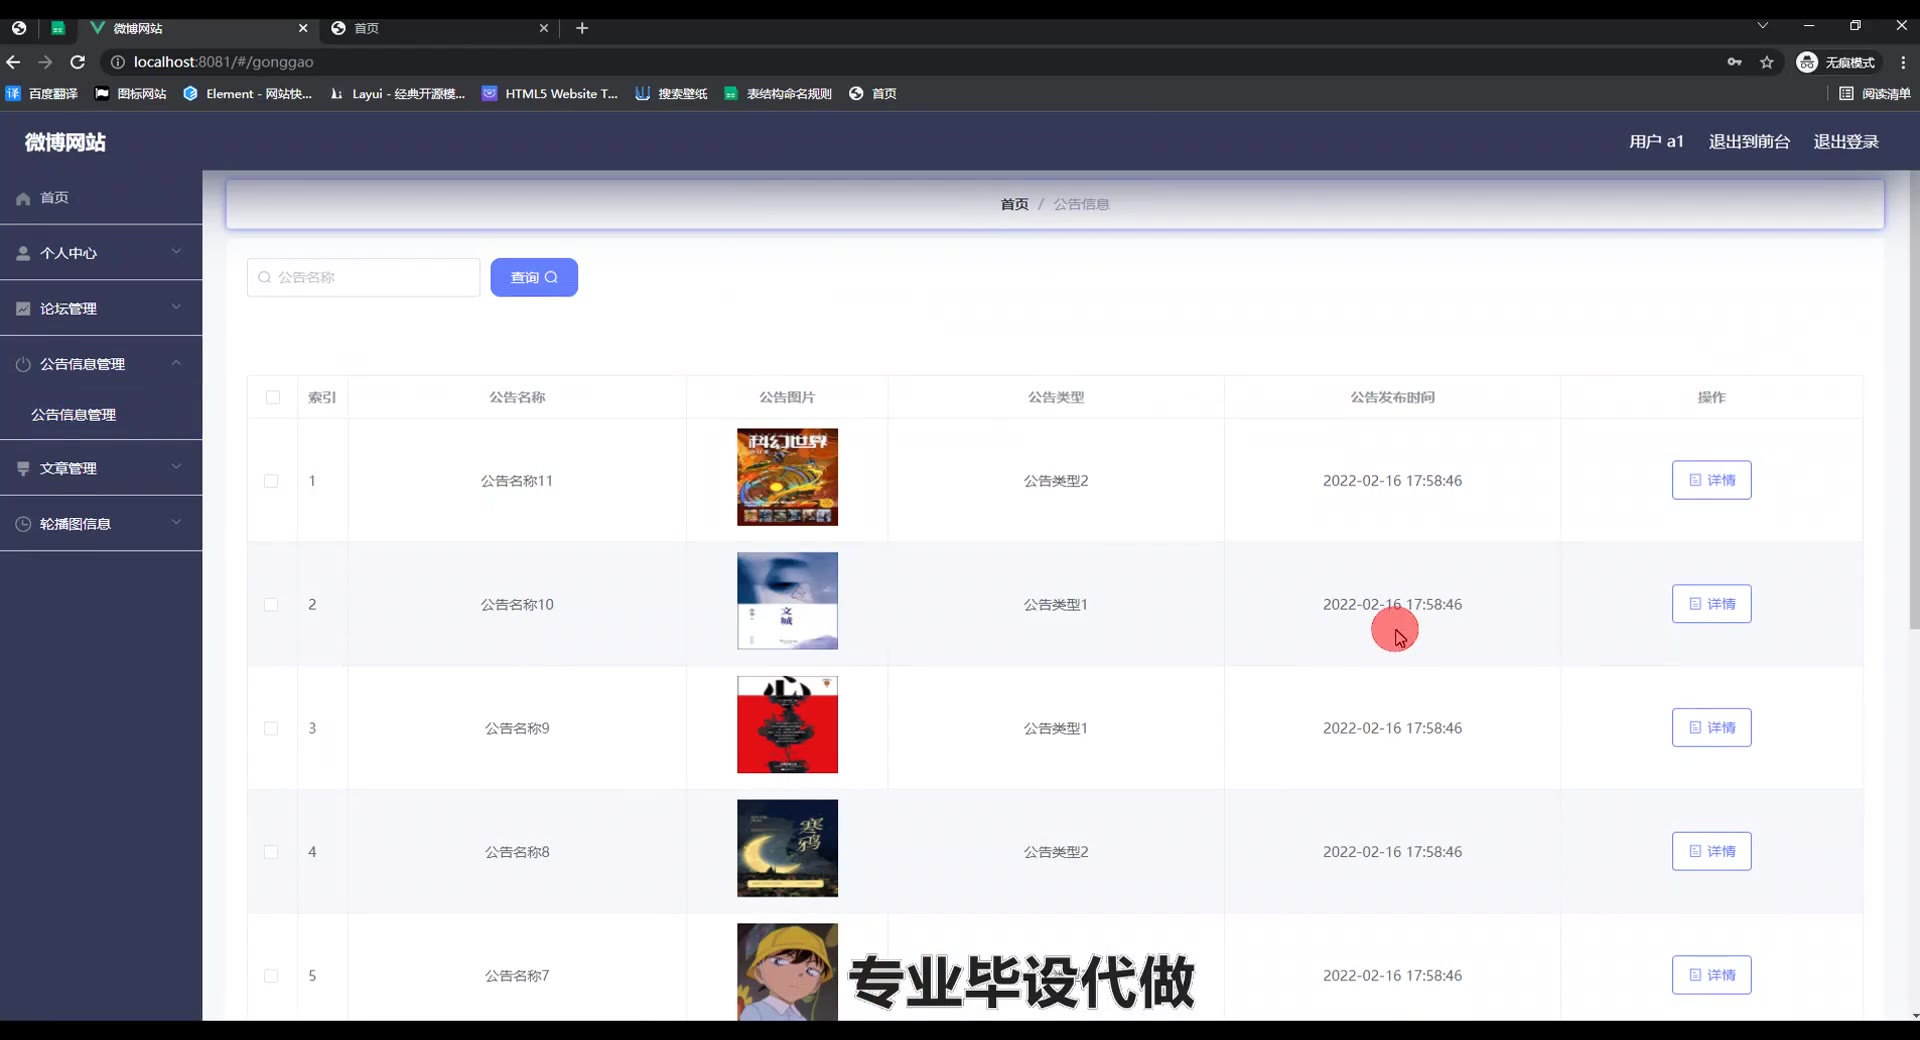Viewport: 1920px width, 1040px height.
Task: Open a new browser tab
Action: pyautogui.click(x=582, y=28)
